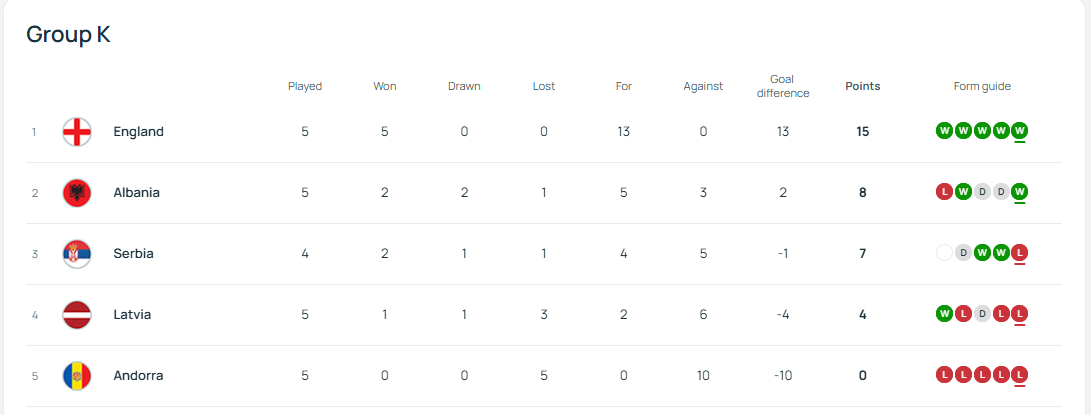Open the England team link
Image resolution: width=1091 pixels, height=415 pixels.
coord(138,132)
